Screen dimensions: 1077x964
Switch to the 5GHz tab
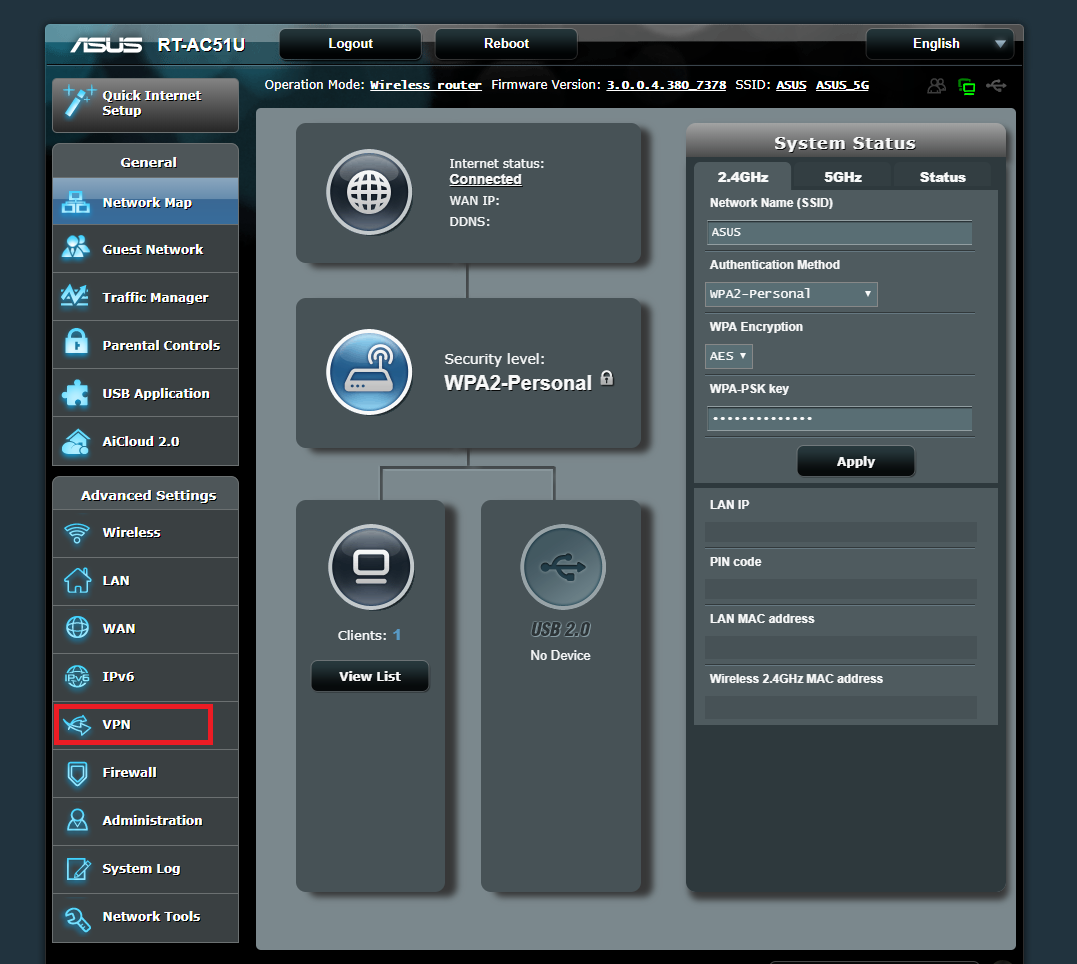tap(842, 177)
